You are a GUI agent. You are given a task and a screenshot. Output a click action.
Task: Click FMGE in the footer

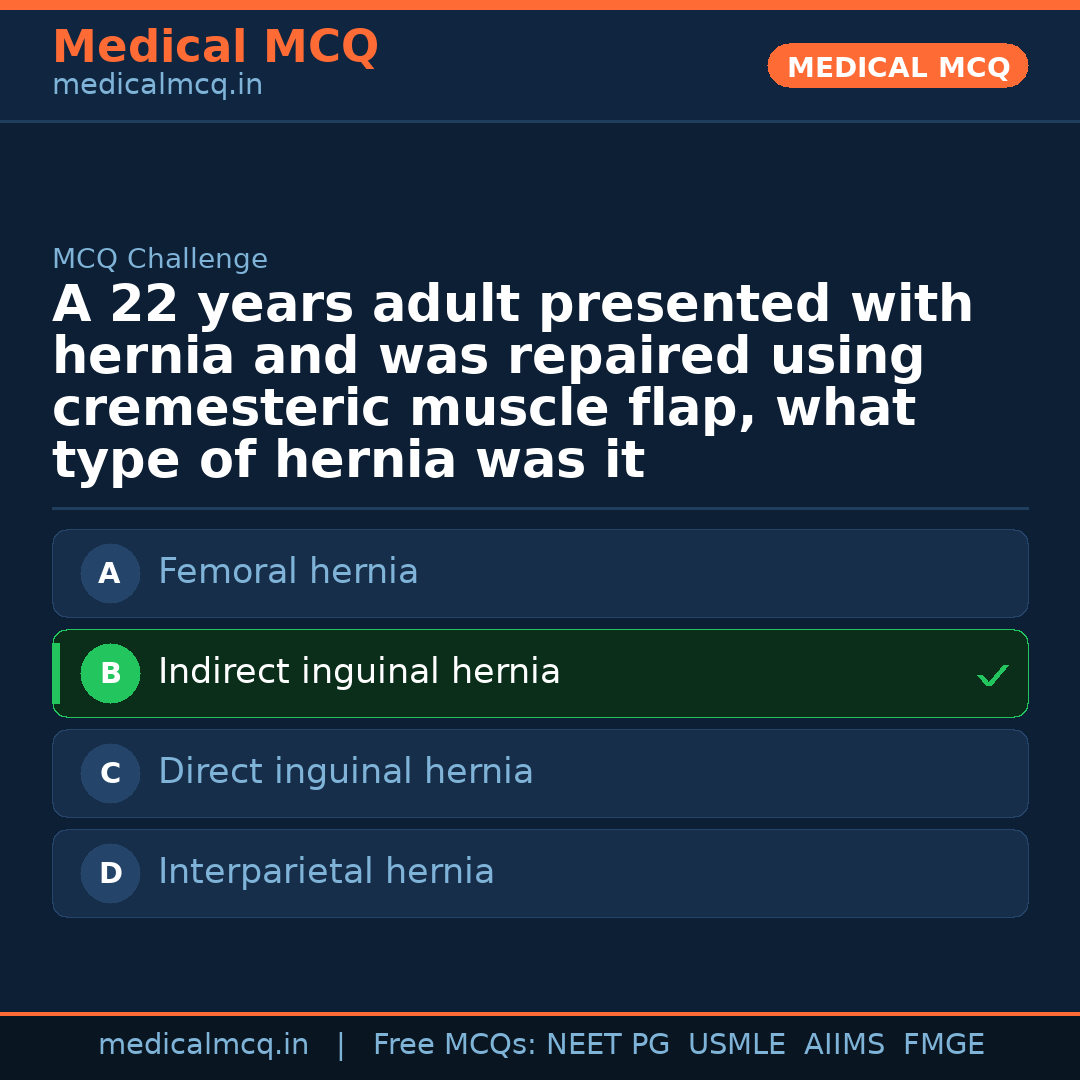(x=943, y=1045)
